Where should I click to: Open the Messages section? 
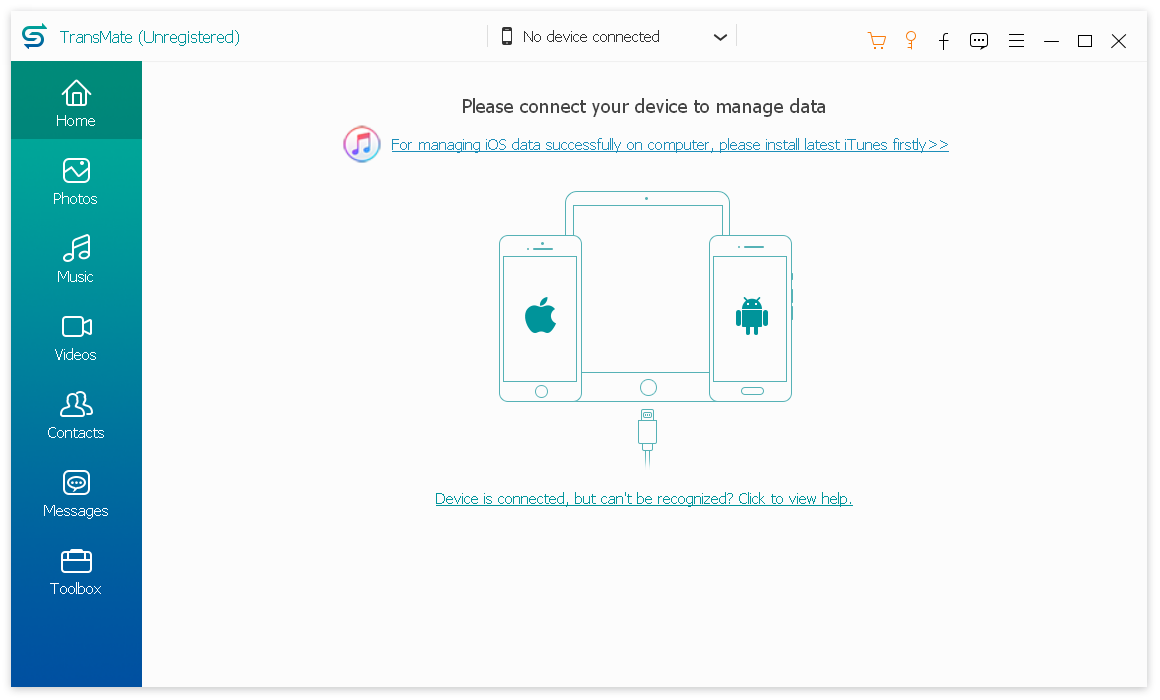click(76, 494)
